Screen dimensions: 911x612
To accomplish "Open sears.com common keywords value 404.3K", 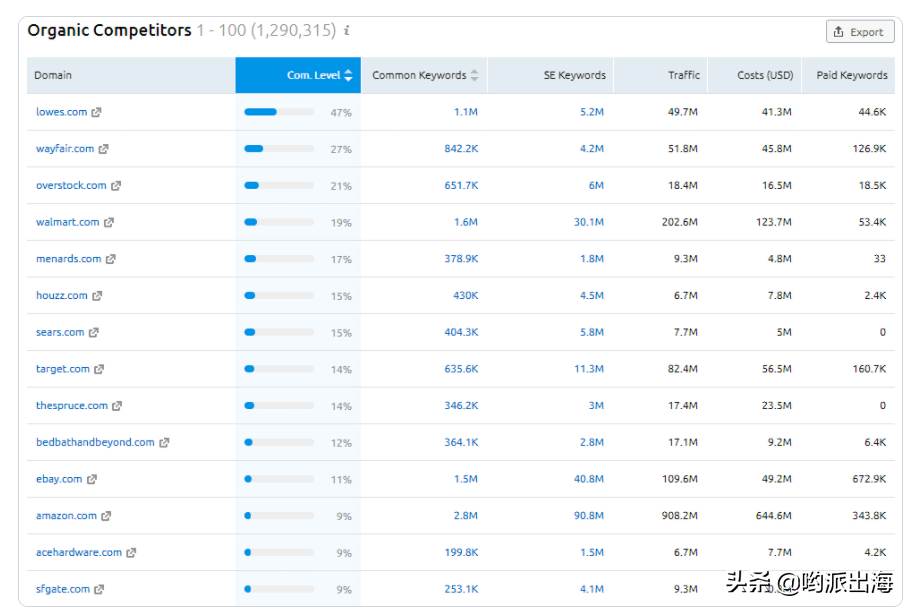I will click(x=461, y=332).
